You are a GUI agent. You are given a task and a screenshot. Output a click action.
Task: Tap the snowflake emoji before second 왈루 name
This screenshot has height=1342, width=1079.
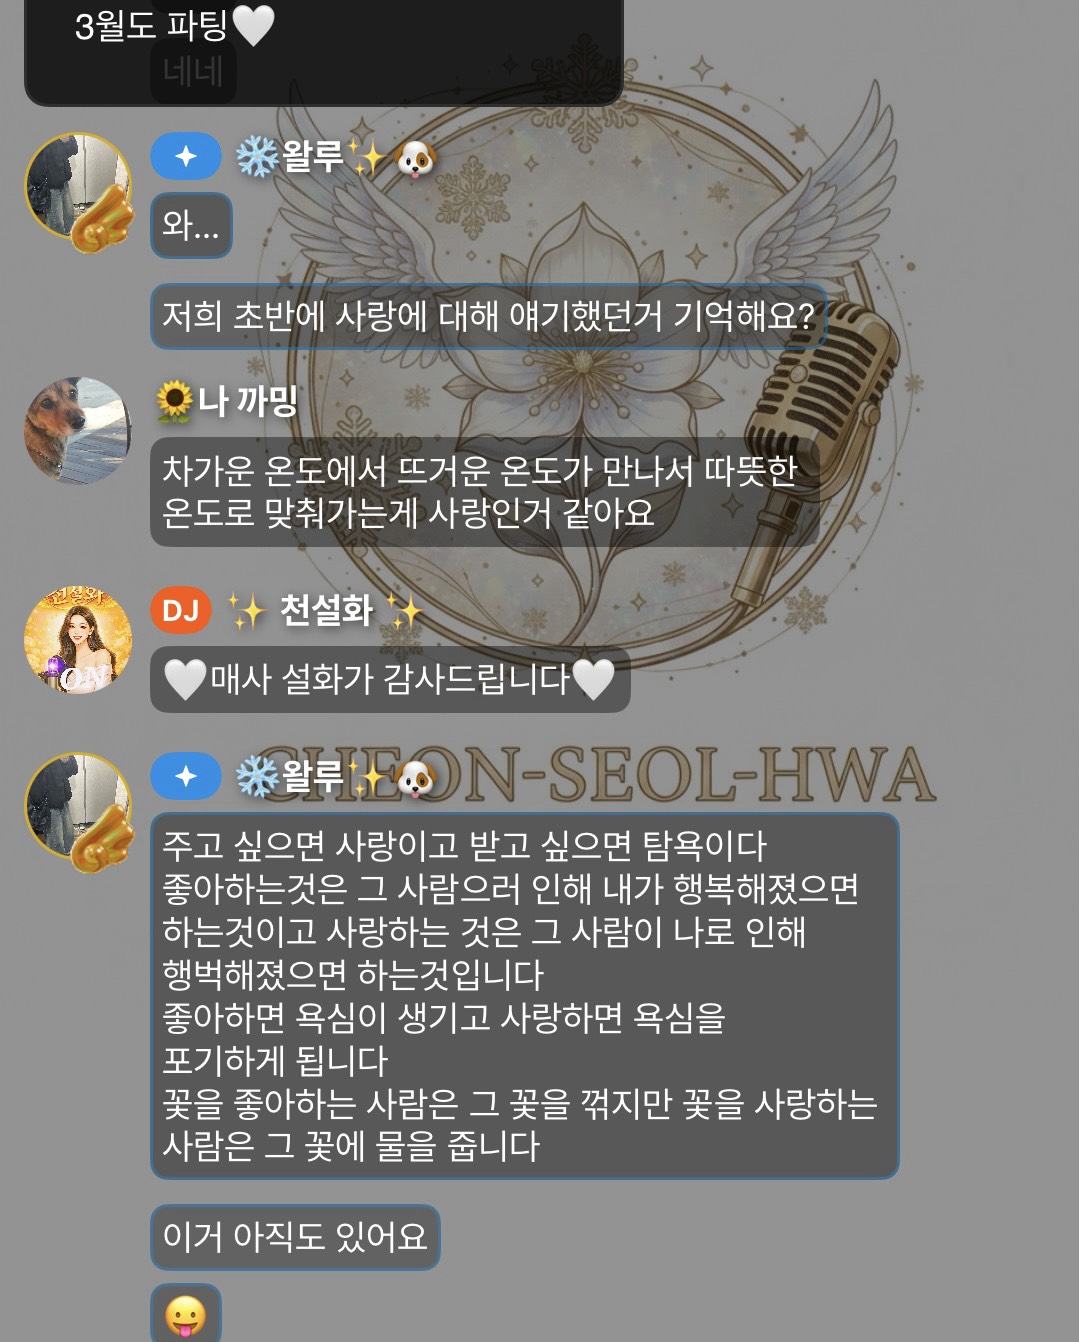[257, 777]
